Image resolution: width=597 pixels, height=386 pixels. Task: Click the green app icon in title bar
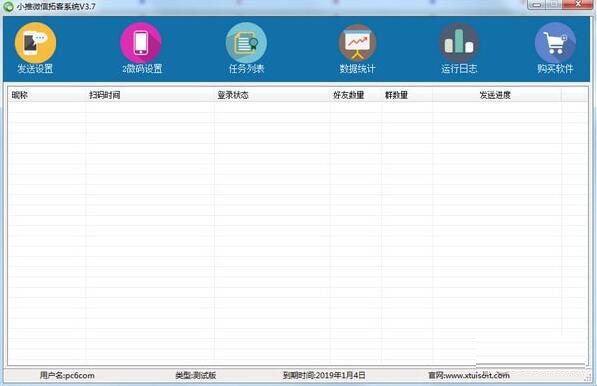point(8,6)
